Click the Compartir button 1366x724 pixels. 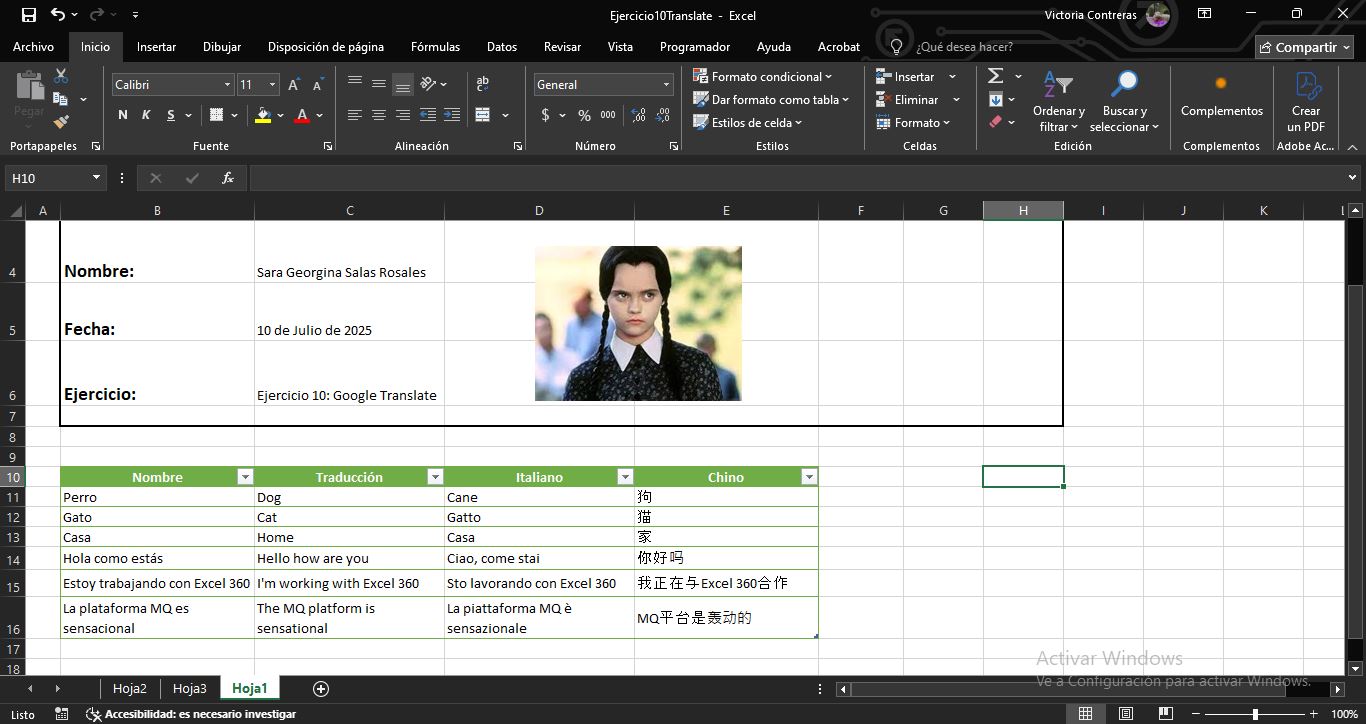1305,47
